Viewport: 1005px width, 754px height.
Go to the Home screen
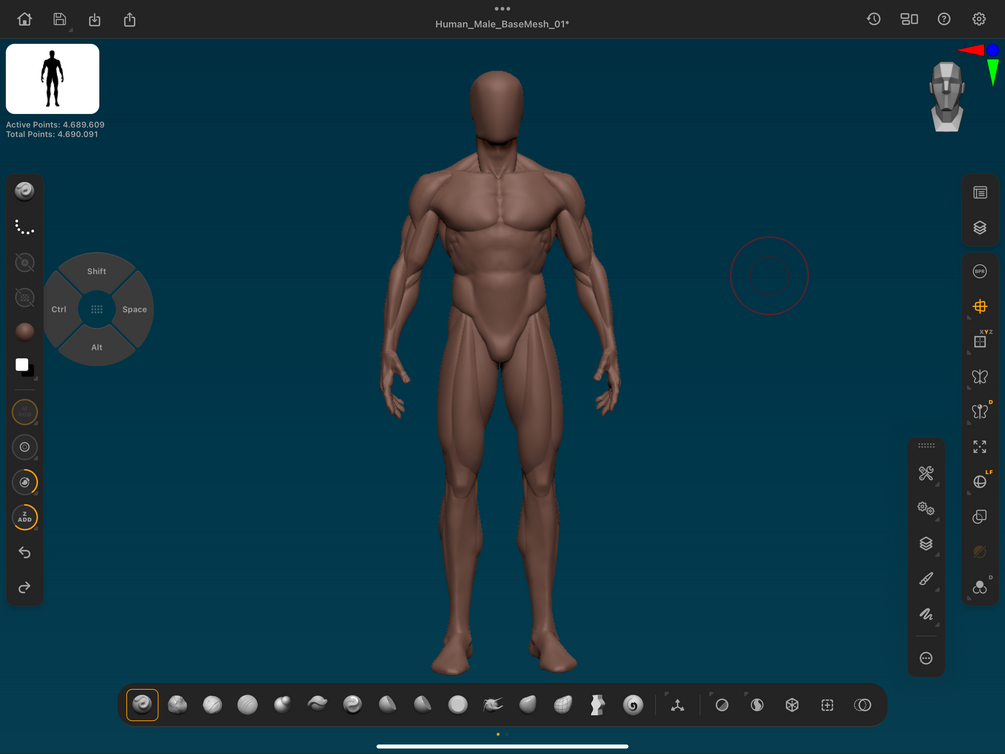(x=24, y=19)
